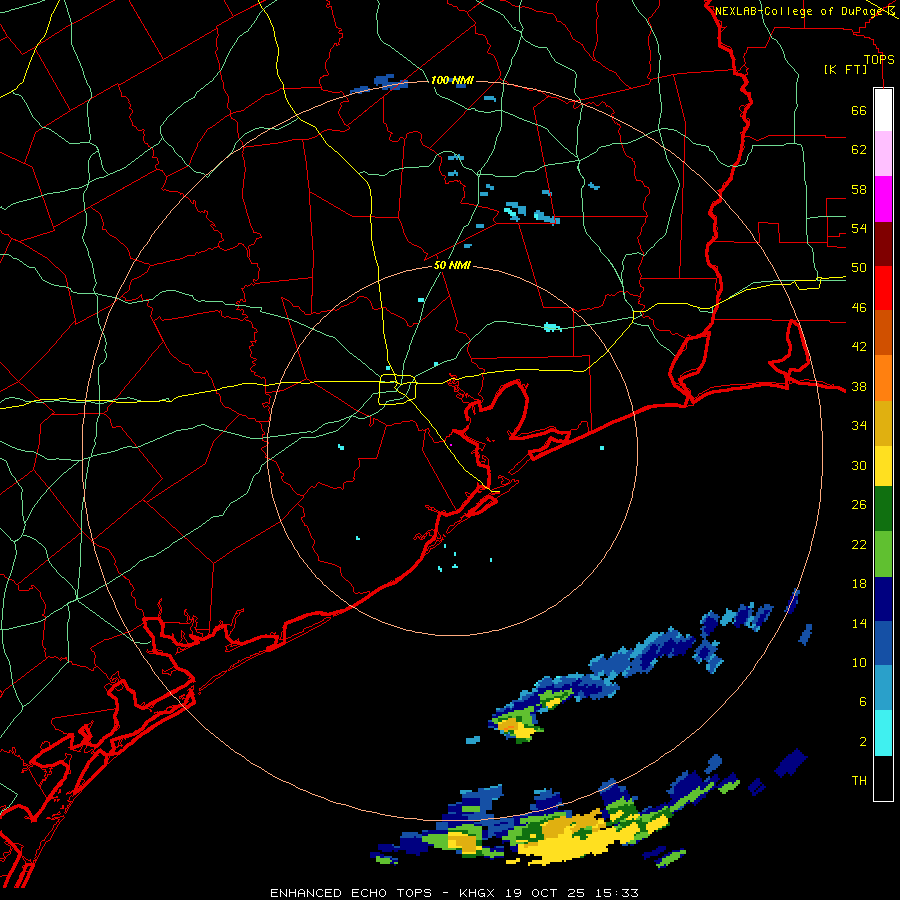The width and height of the screenshot is (900, 900).
Task: Select the dark red legend swatch
Action: (x=883, y=244)
